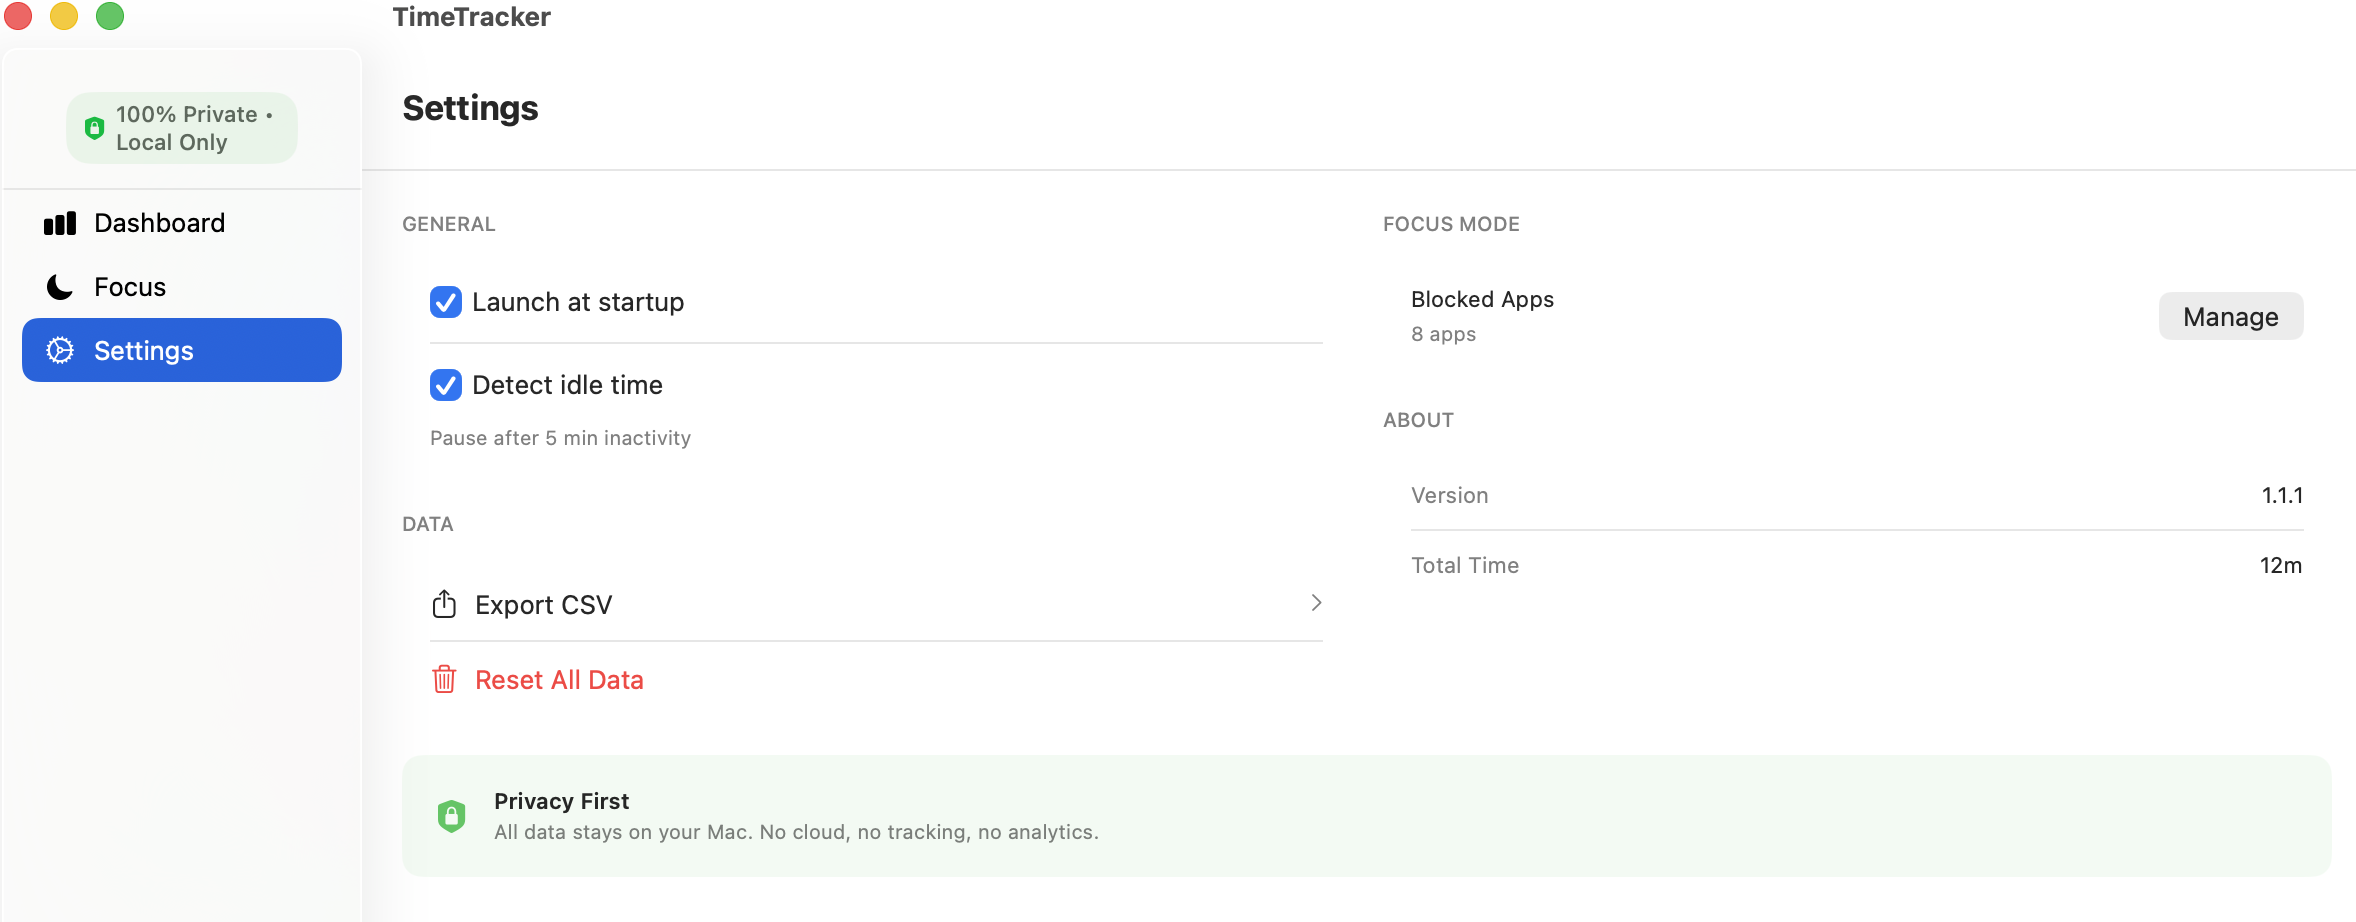Click the Reset All Data link

click(559, 680)
